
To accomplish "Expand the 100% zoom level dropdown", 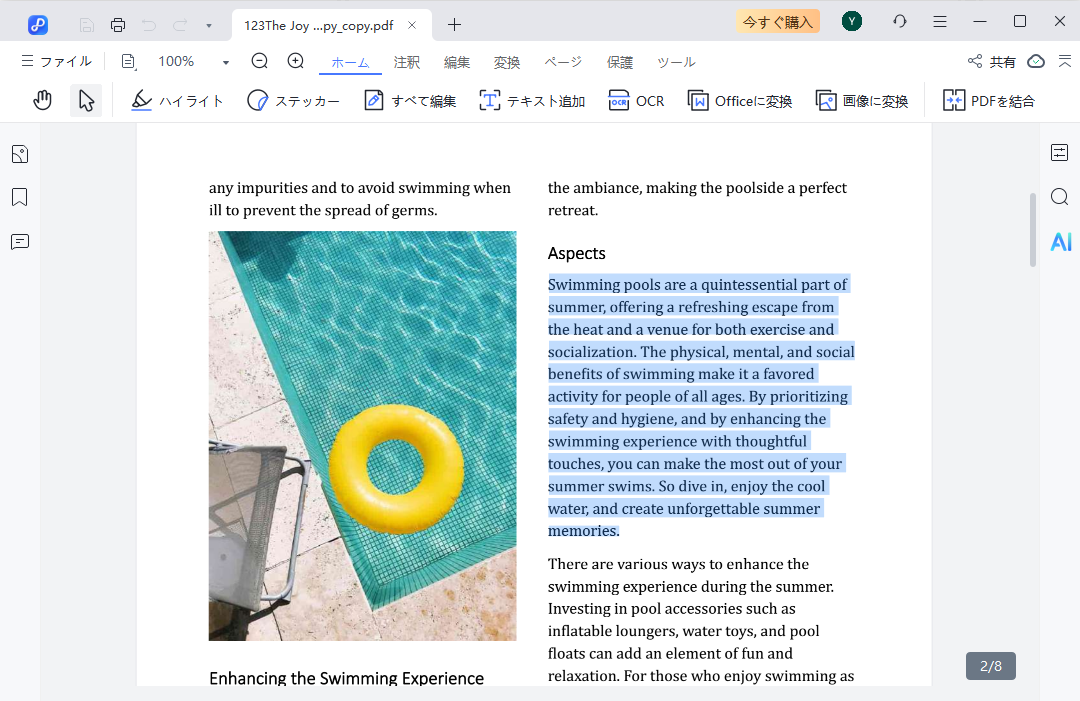I will (226, 63).
